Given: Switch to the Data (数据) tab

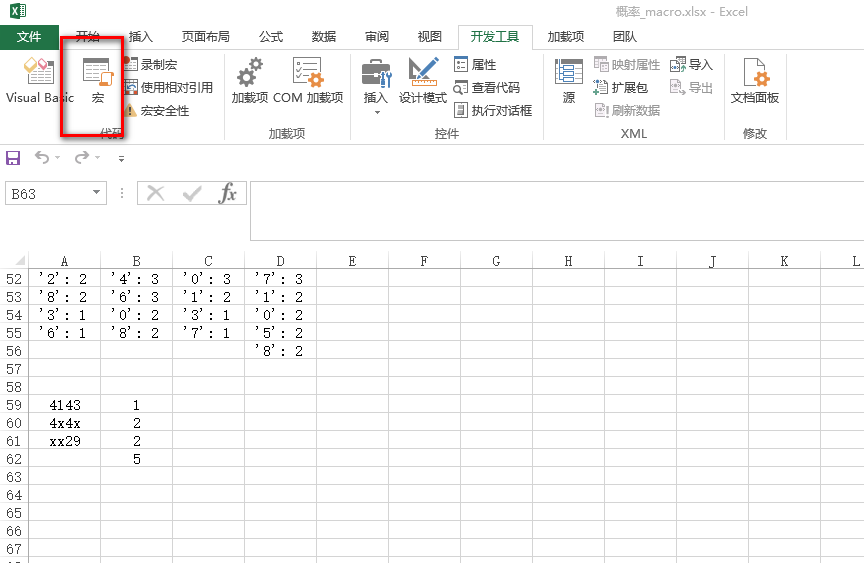Looking at the screenshot, I should click(x=323, y=37).
